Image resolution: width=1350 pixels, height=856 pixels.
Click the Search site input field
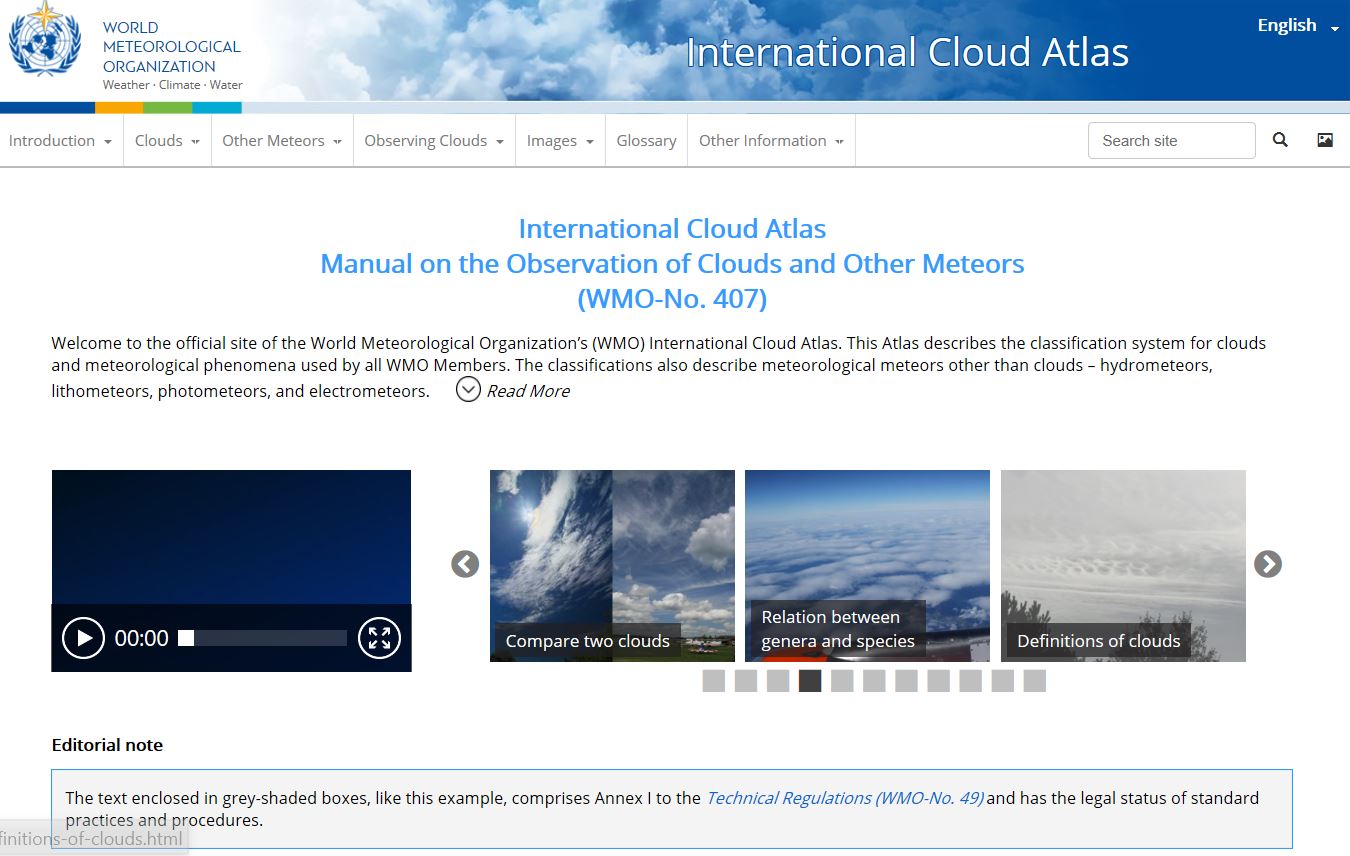click(x=1171, y=141)
